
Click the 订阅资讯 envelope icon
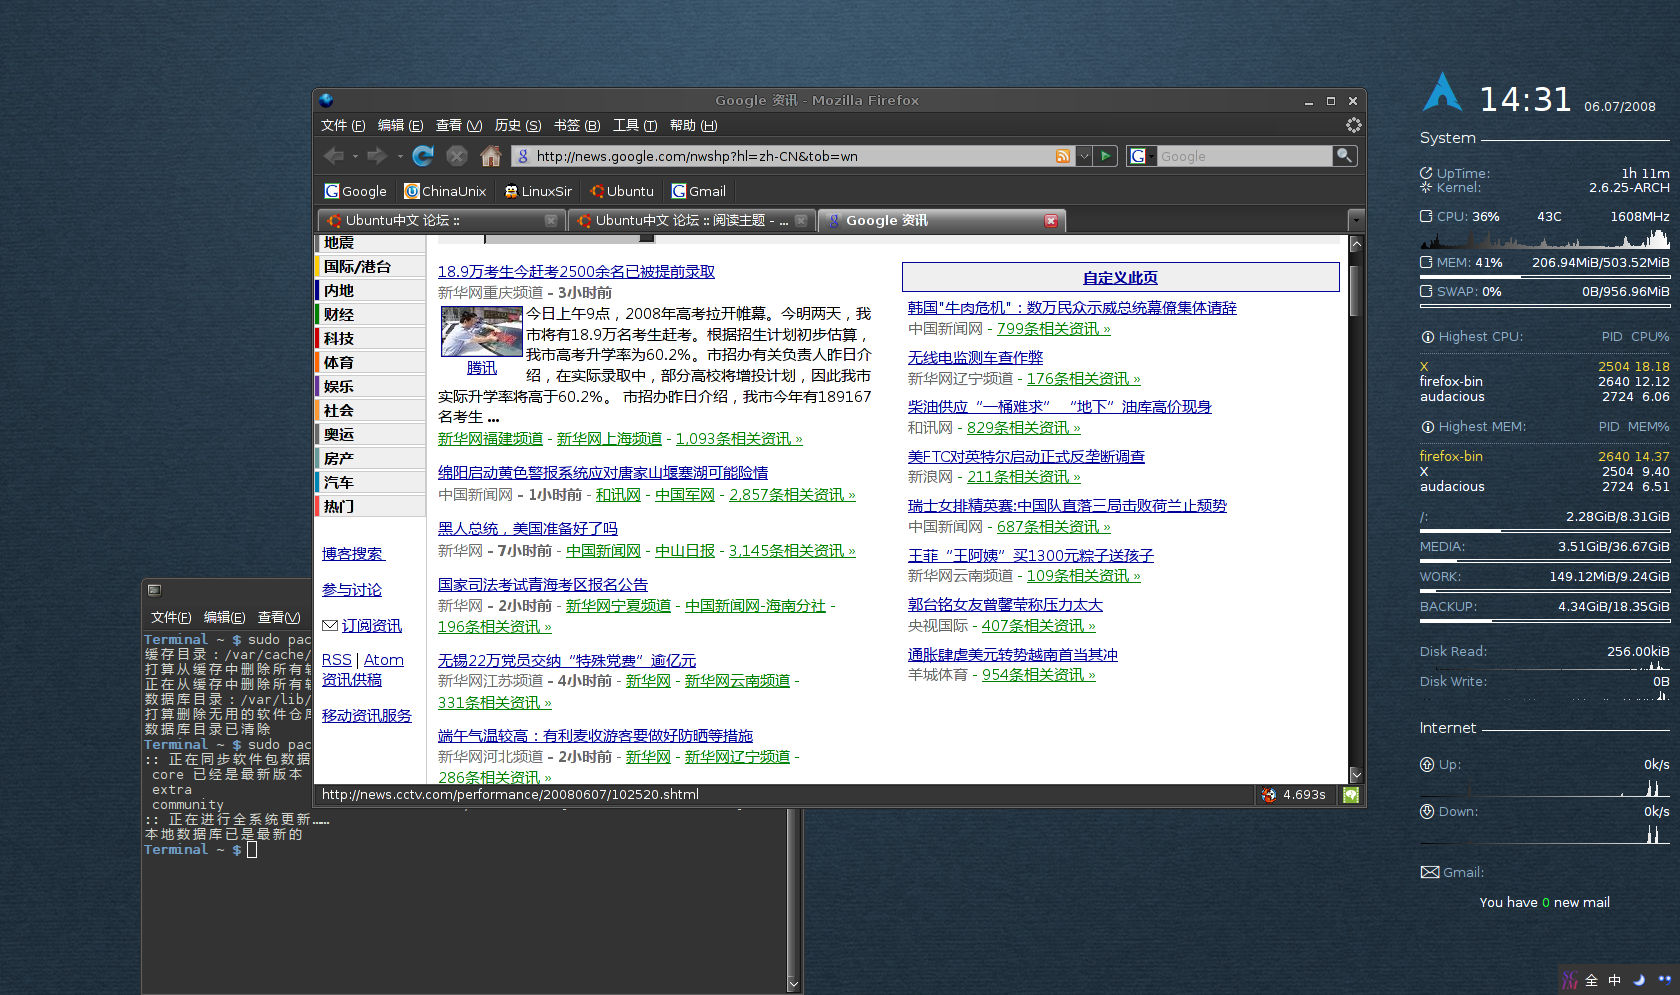click(330, 625)
